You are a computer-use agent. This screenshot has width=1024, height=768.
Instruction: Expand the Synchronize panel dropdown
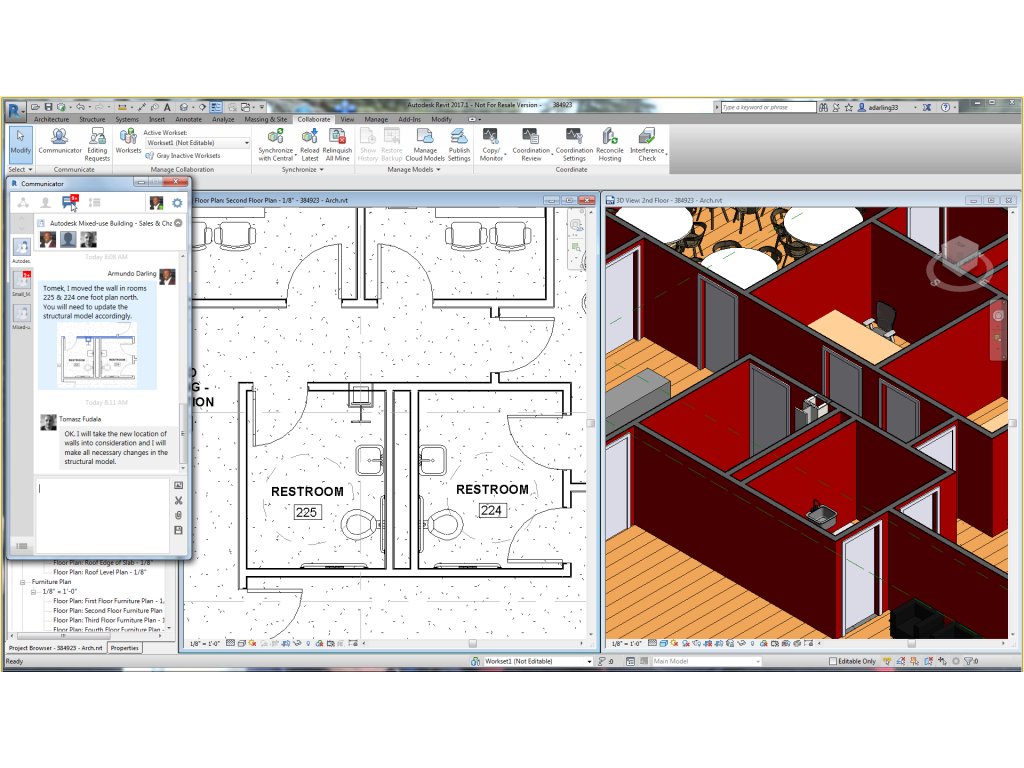(302, 170)
